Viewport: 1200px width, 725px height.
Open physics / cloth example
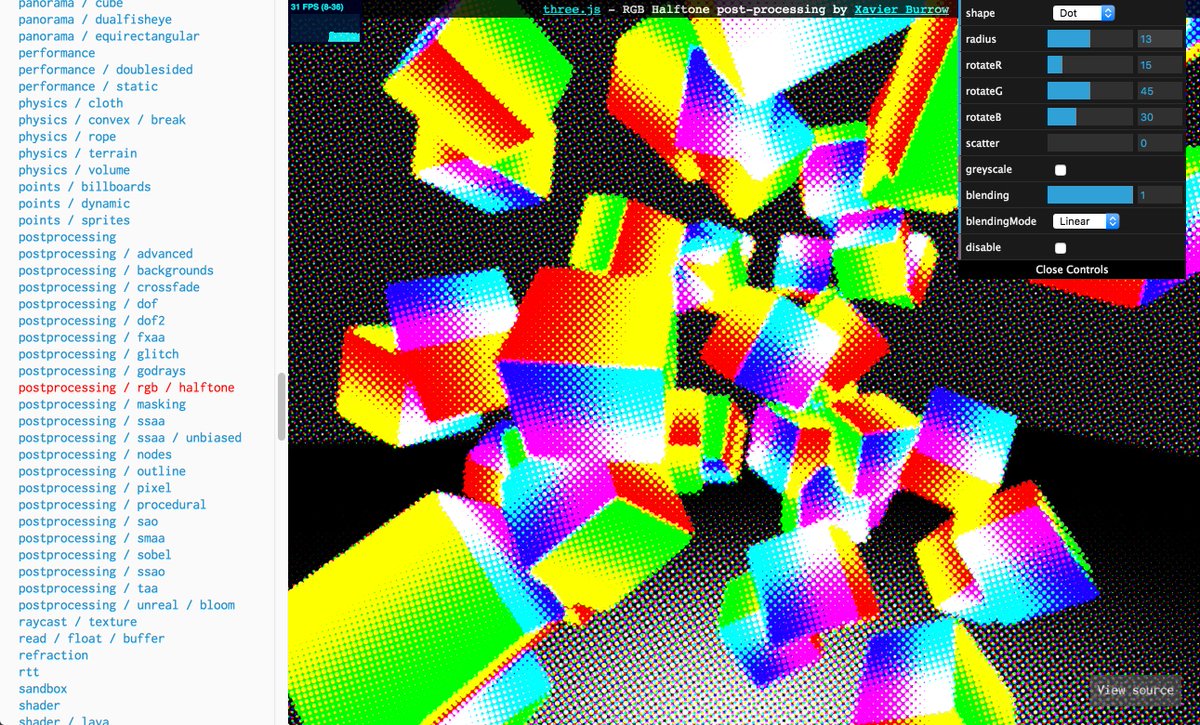tap(71, 103)
